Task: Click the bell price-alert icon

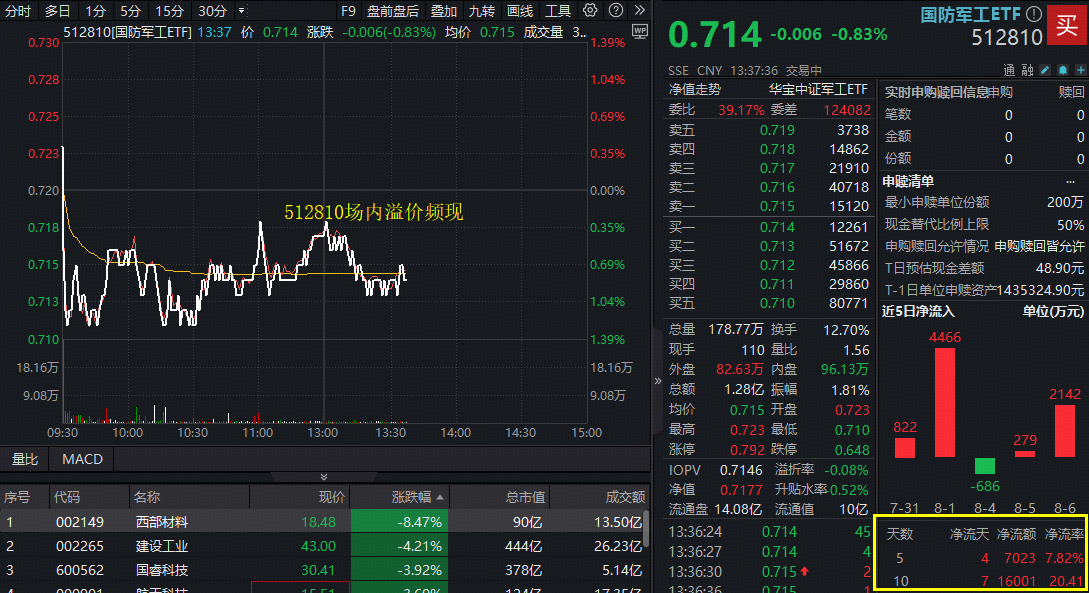Action: coord(1064,69)
